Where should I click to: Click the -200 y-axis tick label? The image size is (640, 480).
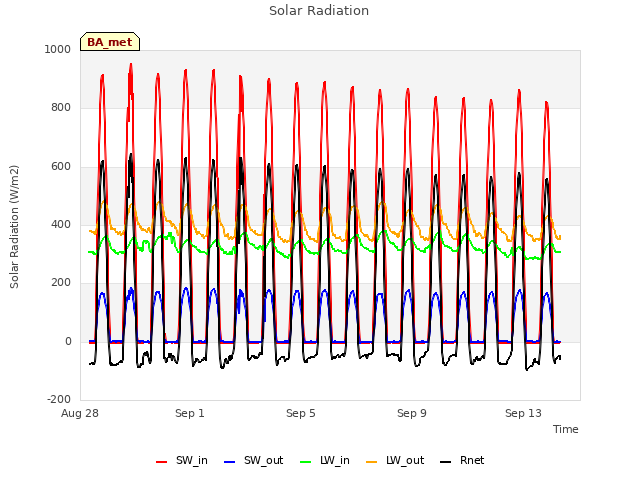[59, 399]
